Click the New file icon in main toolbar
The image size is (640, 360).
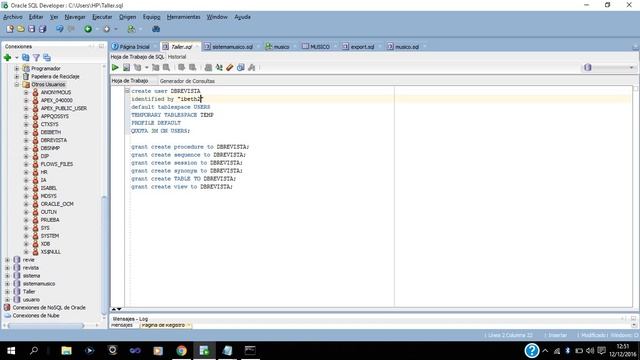click(10, 29)
